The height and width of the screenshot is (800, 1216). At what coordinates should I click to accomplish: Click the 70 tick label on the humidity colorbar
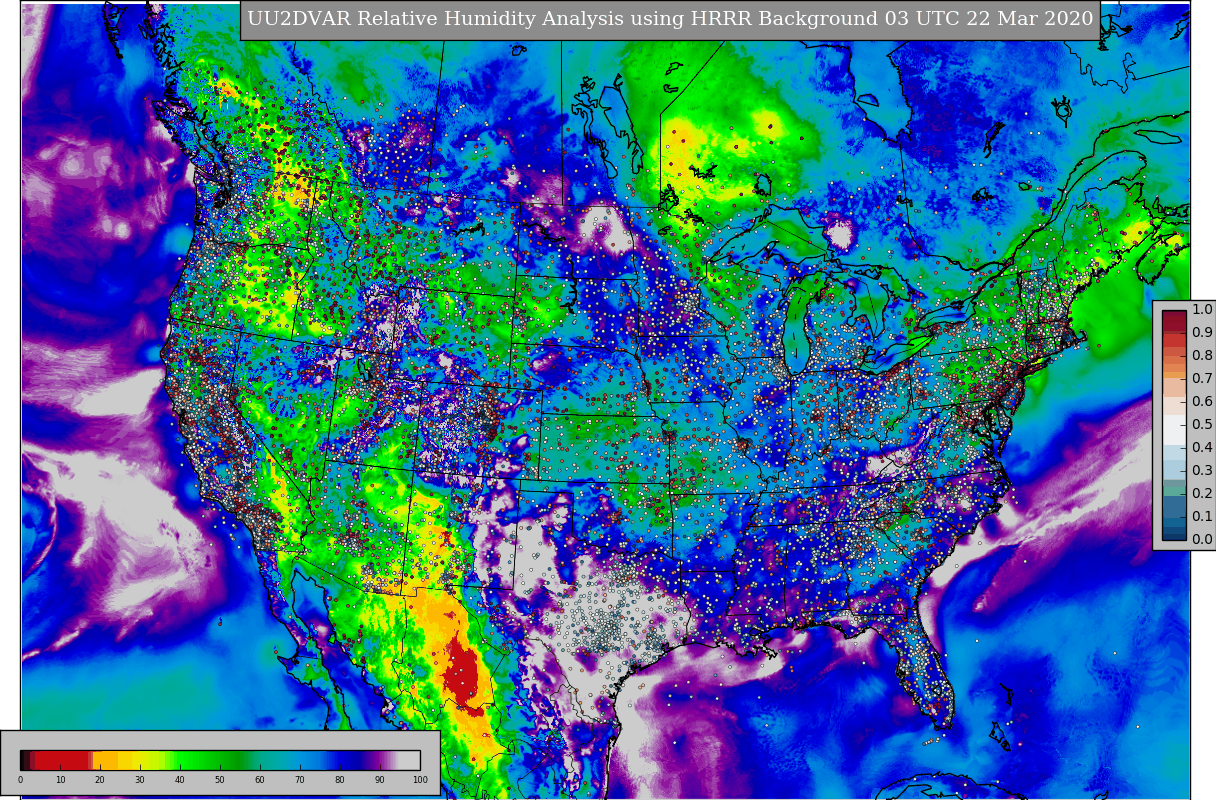[x=299, y=780]
